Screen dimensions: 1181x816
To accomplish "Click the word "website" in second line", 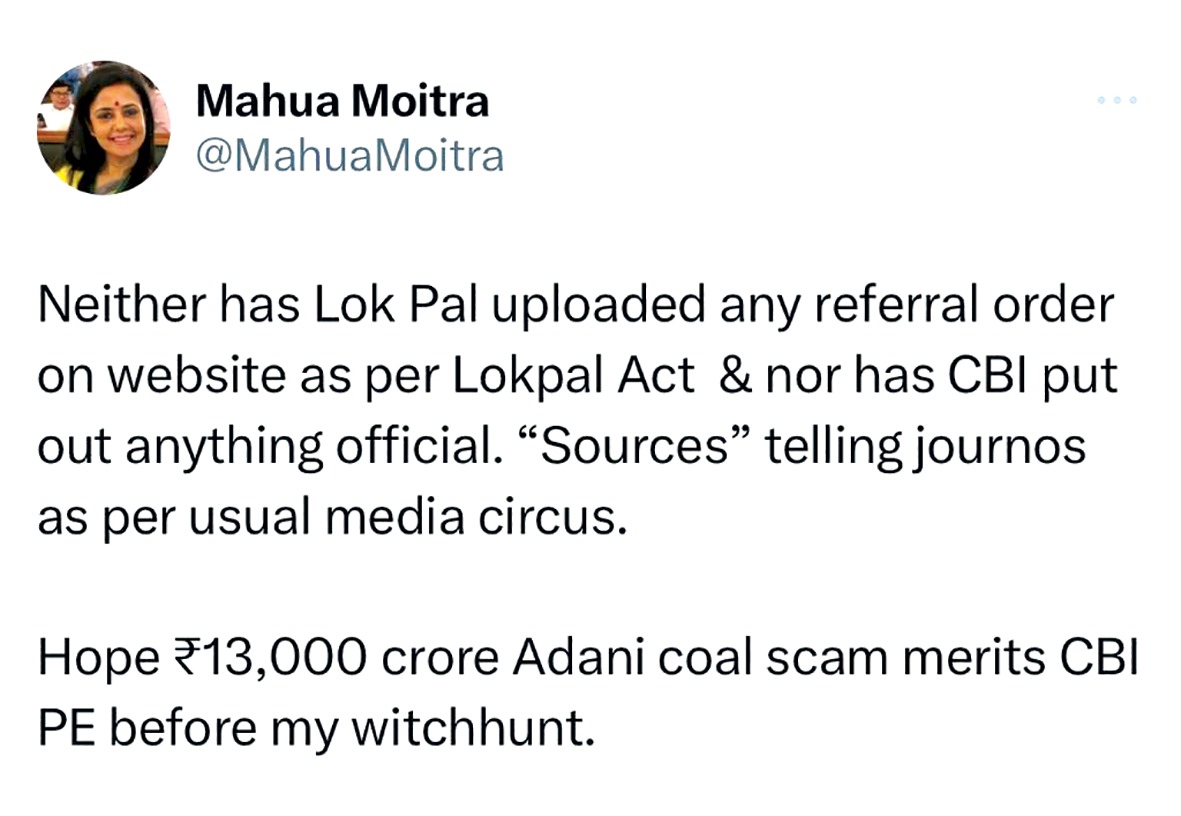I will (183, 377).
